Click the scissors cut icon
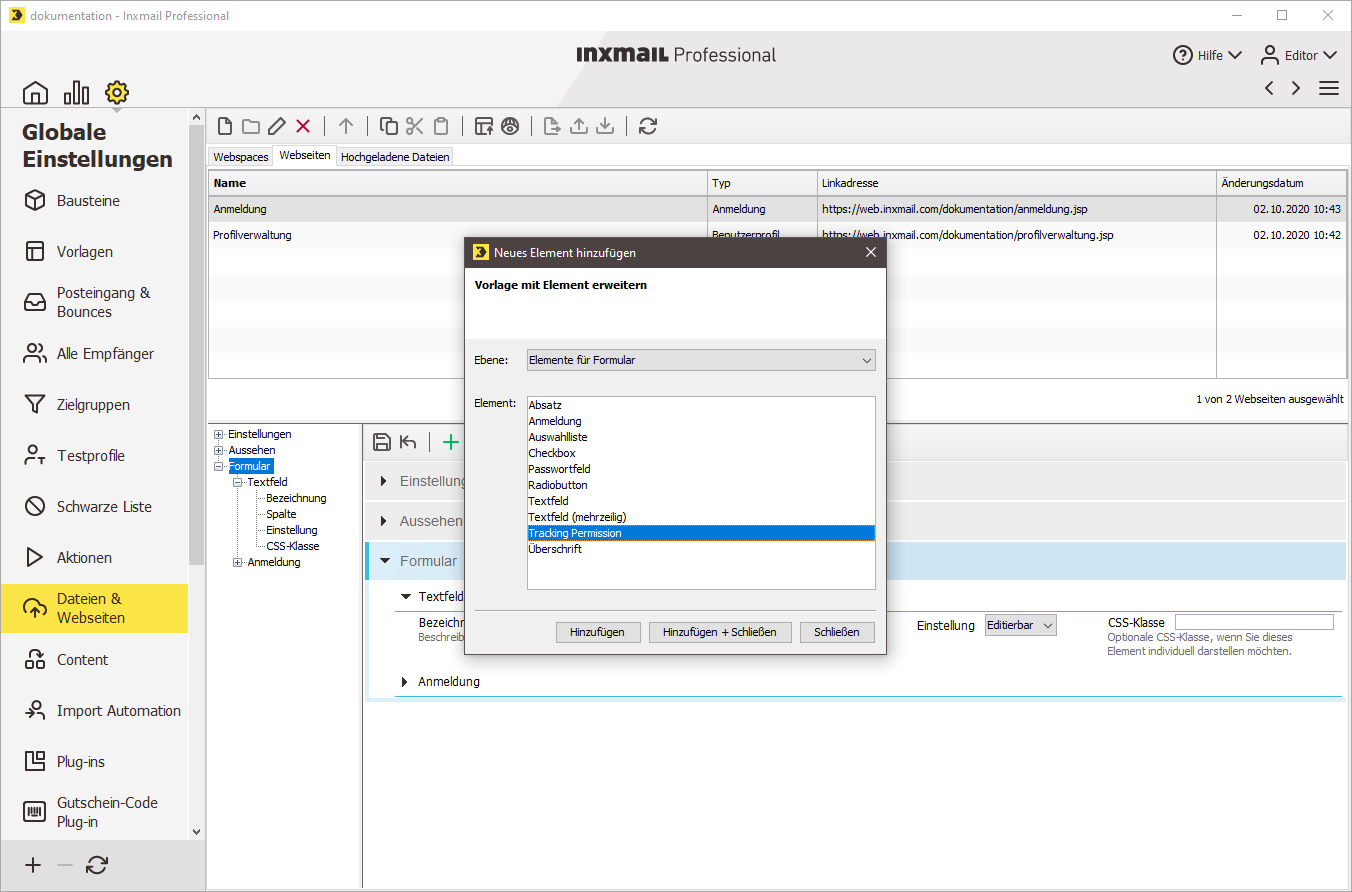 pos(415,126)
